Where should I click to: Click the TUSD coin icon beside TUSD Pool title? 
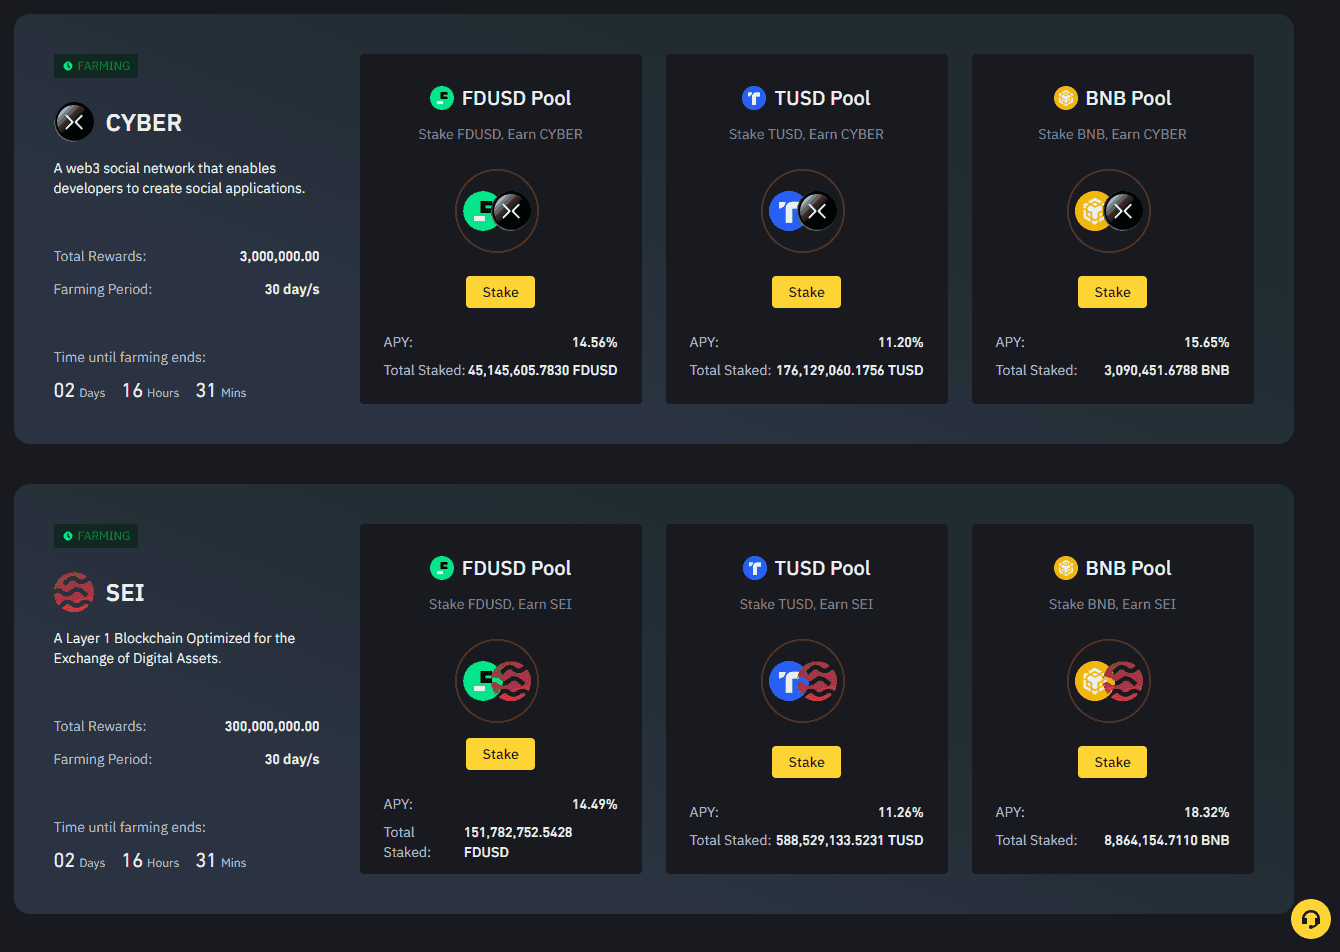(755, 98)
